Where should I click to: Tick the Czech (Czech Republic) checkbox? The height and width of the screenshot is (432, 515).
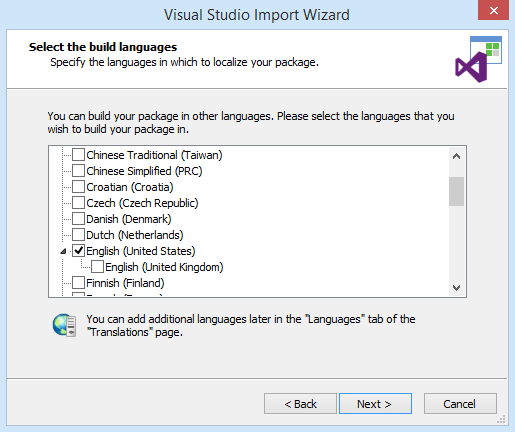pos(78,203)
